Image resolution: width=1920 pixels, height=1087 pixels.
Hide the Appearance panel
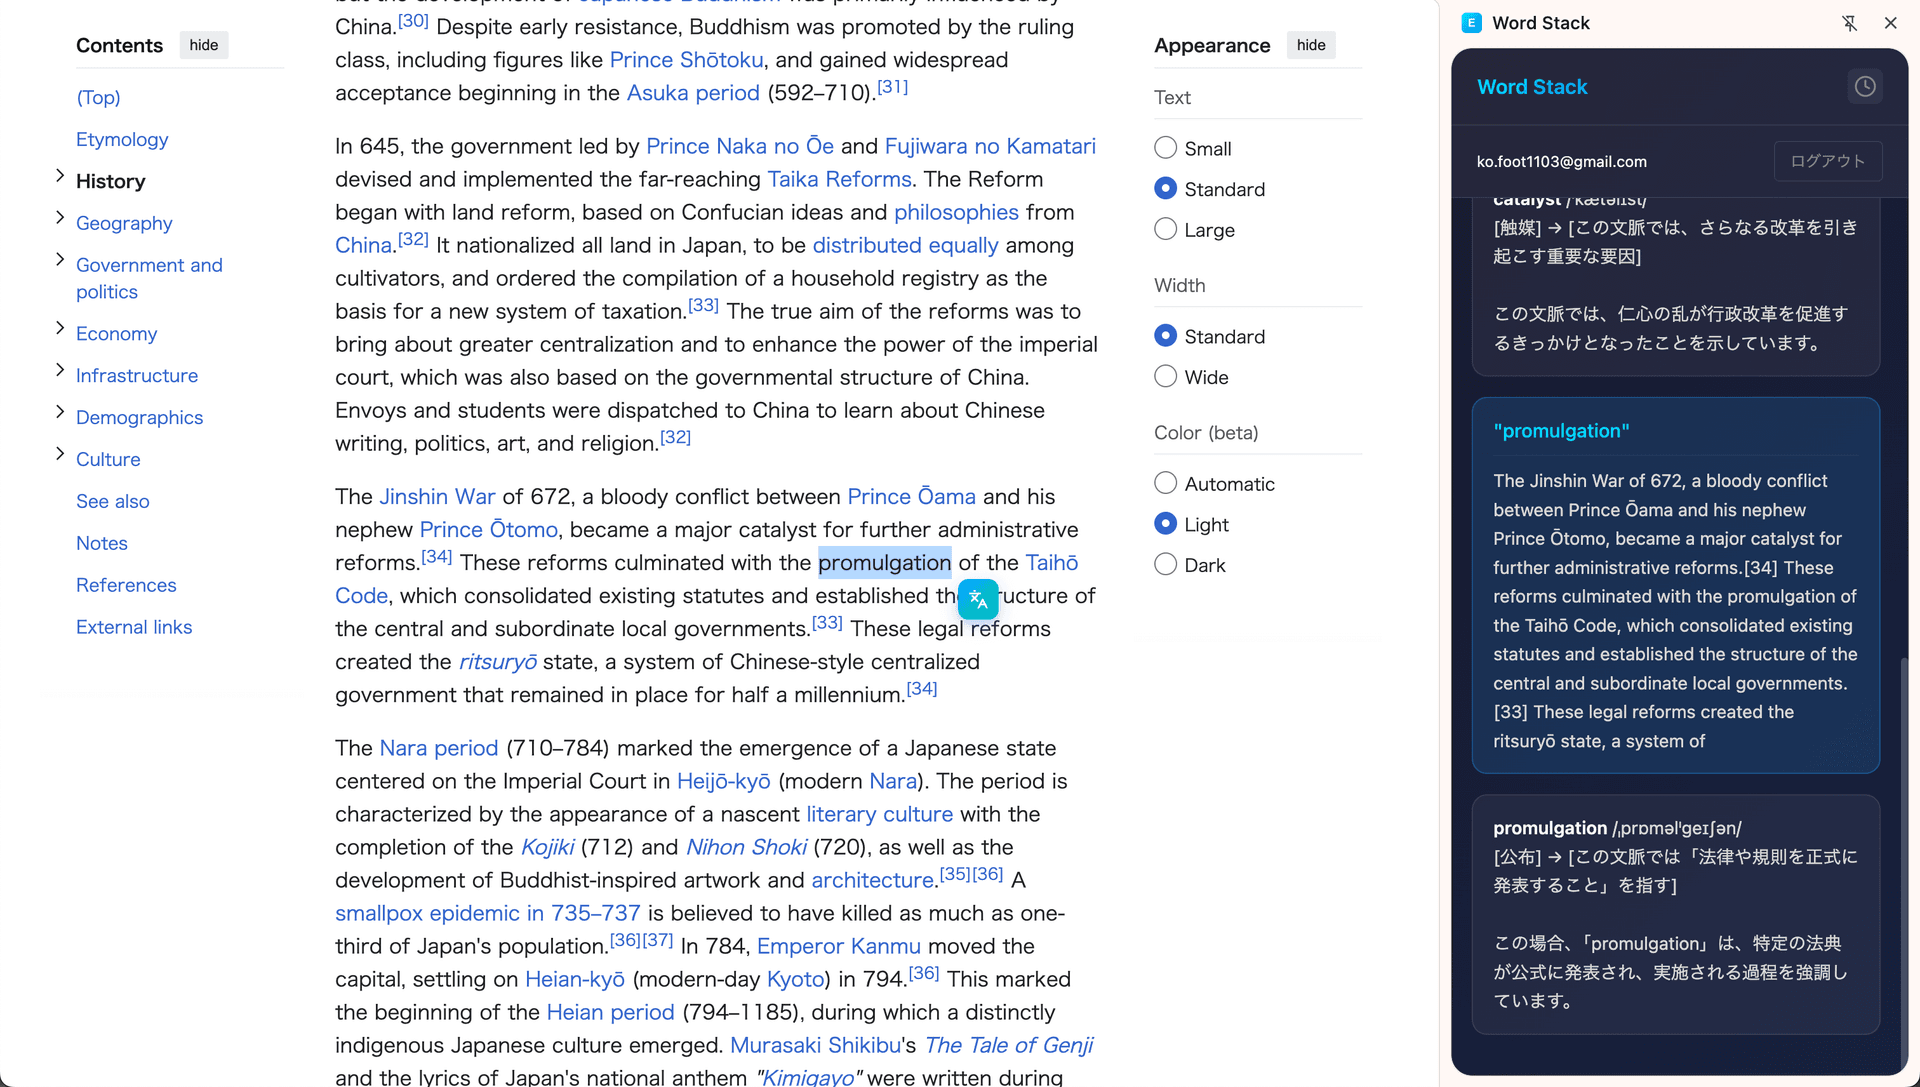click(x=1310, y=44)
